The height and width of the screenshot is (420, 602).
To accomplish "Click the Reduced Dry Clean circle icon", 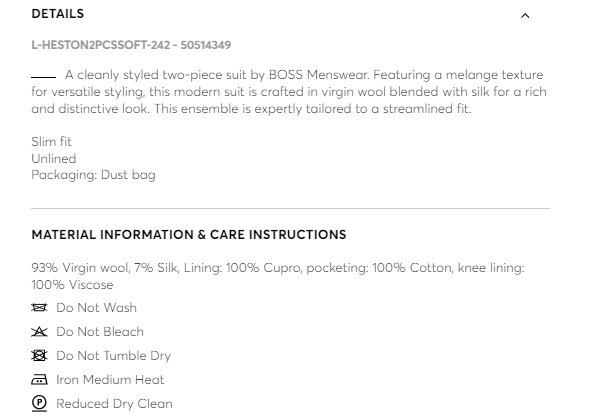I will point(40,404).
